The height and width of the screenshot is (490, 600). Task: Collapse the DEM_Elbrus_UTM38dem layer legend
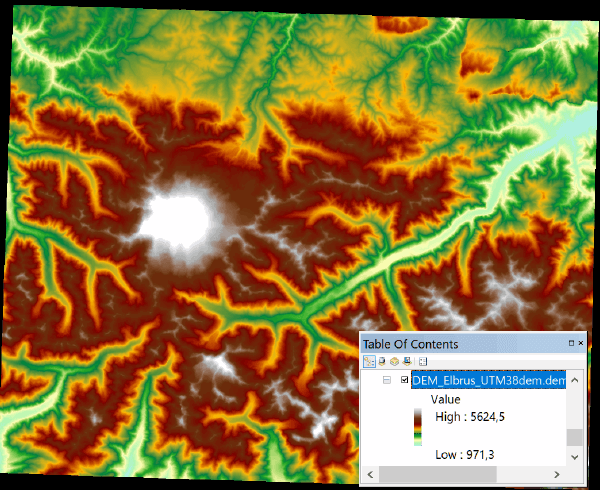coord(386,381)
